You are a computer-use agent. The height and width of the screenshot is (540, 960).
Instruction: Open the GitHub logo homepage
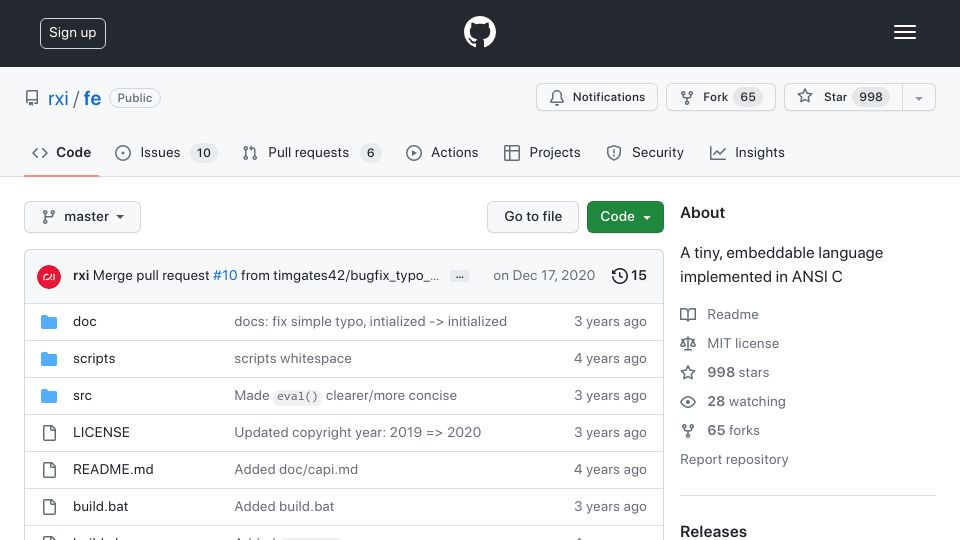click(479, 32)
